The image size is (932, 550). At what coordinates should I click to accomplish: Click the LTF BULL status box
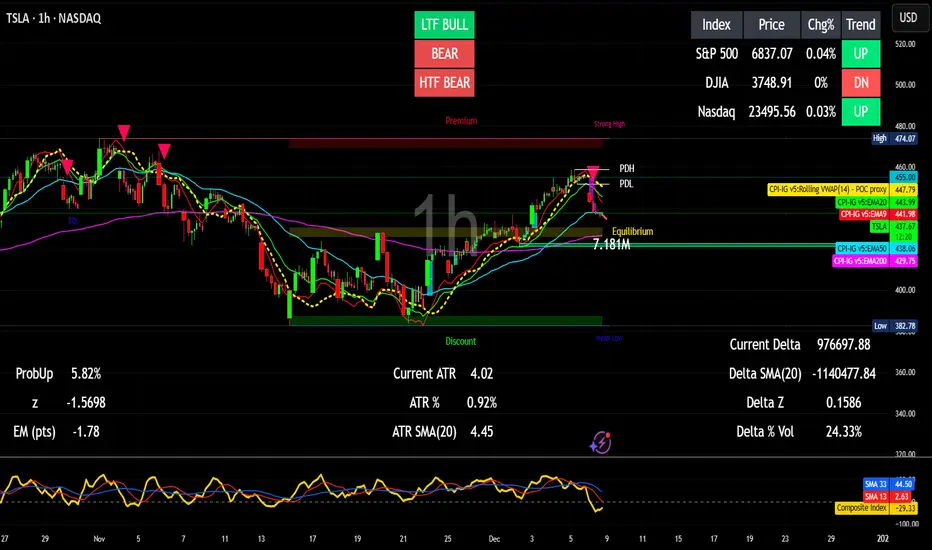[444, 24]
